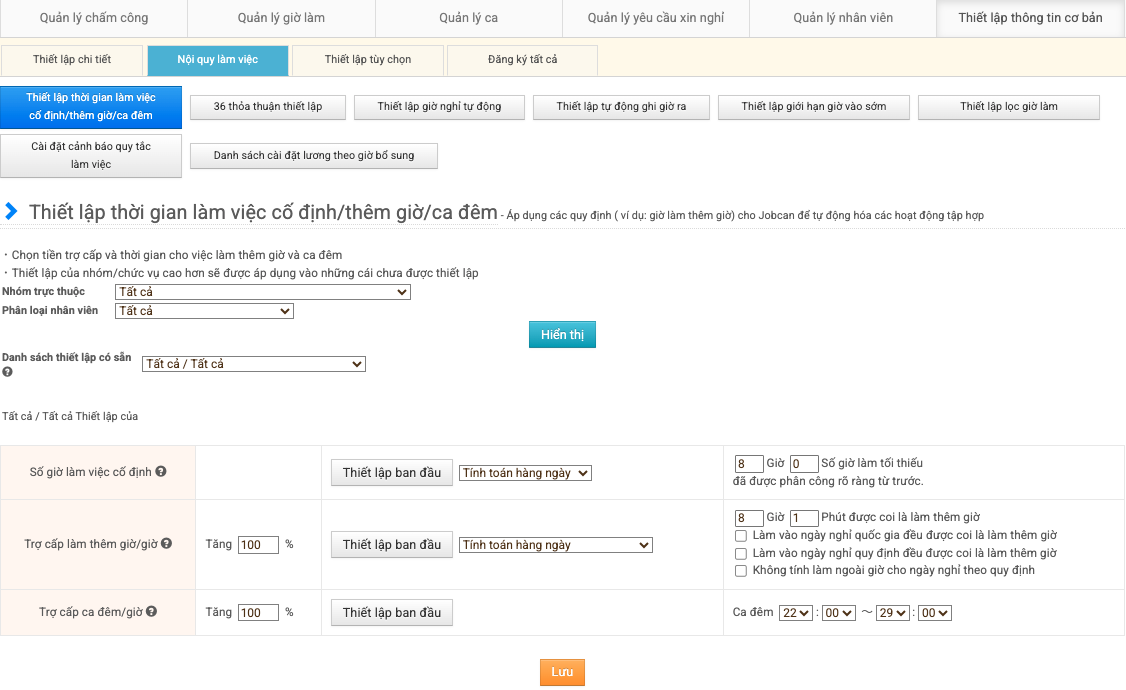The image size is (1126, 690).
Task: Open Danh sách thiết lập có sẵn dropdown
Action: [x=254, y=364]
